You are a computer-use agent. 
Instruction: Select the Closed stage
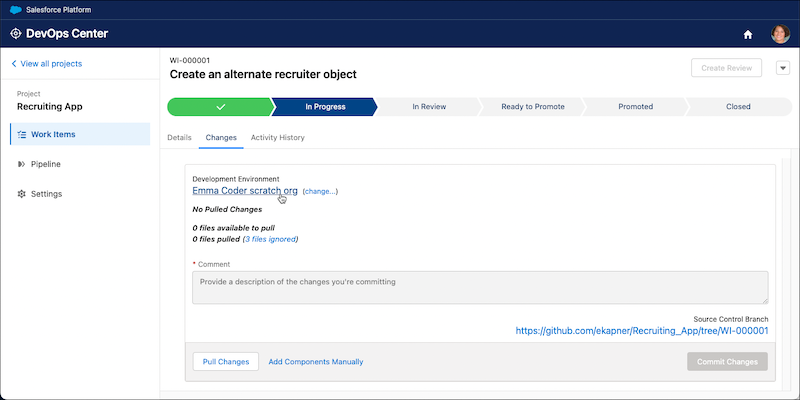(738, 107)
